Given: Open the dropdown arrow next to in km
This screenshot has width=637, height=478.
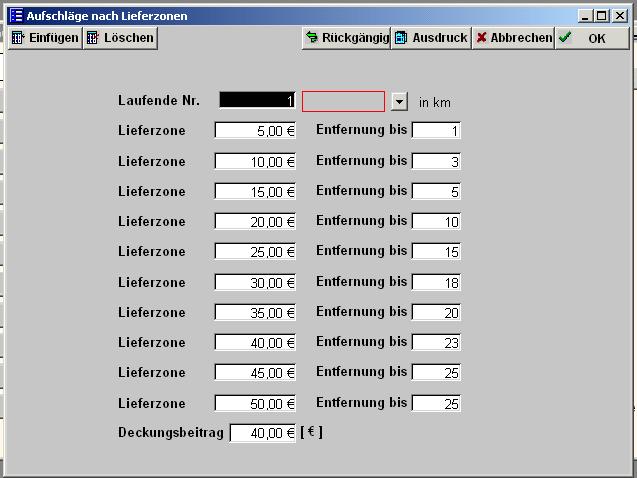Looking at the screenshot, I should 400,102.
